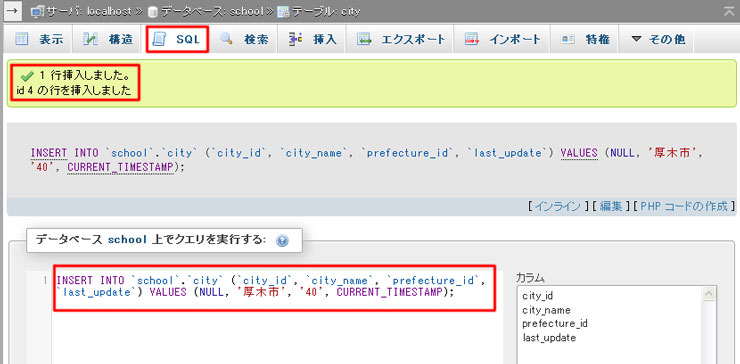Image resolution: width=740 pixels, height=364 pixels.
Task: Open the 表示 (Browse) tab
Action: [38, 40]
